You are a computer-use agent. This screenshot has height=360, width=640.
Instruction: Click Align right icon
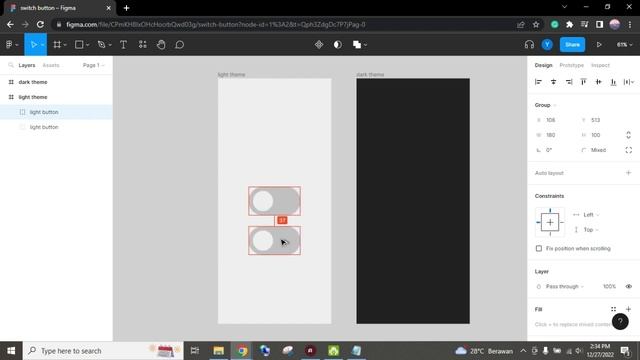(569, 82)
